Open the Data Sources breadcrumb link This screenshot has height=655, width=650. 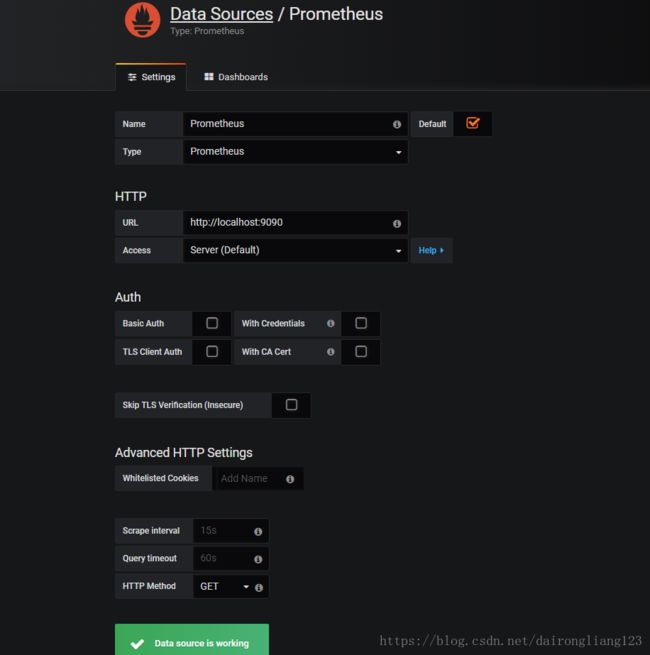pyautogui.click(x=221, y=14)
